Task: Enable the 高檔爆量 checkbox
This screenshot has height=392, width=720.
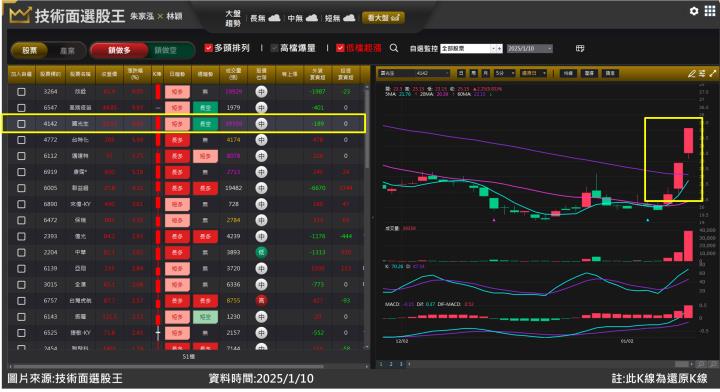Action: tap(274, 48)
